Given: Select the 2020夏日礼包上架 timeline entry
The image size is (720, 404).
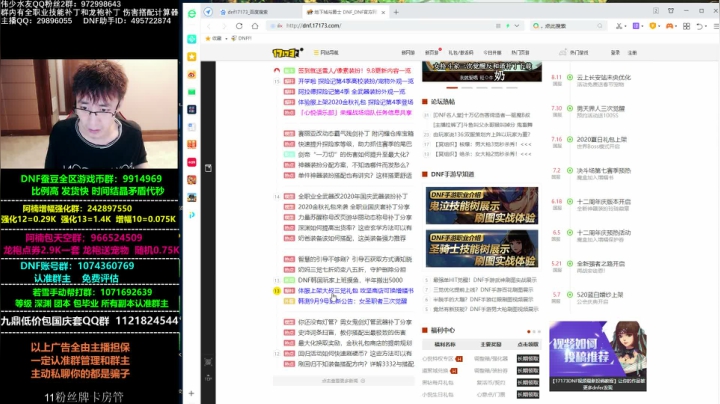Looking at the screenshot, I should pos(601,140).
